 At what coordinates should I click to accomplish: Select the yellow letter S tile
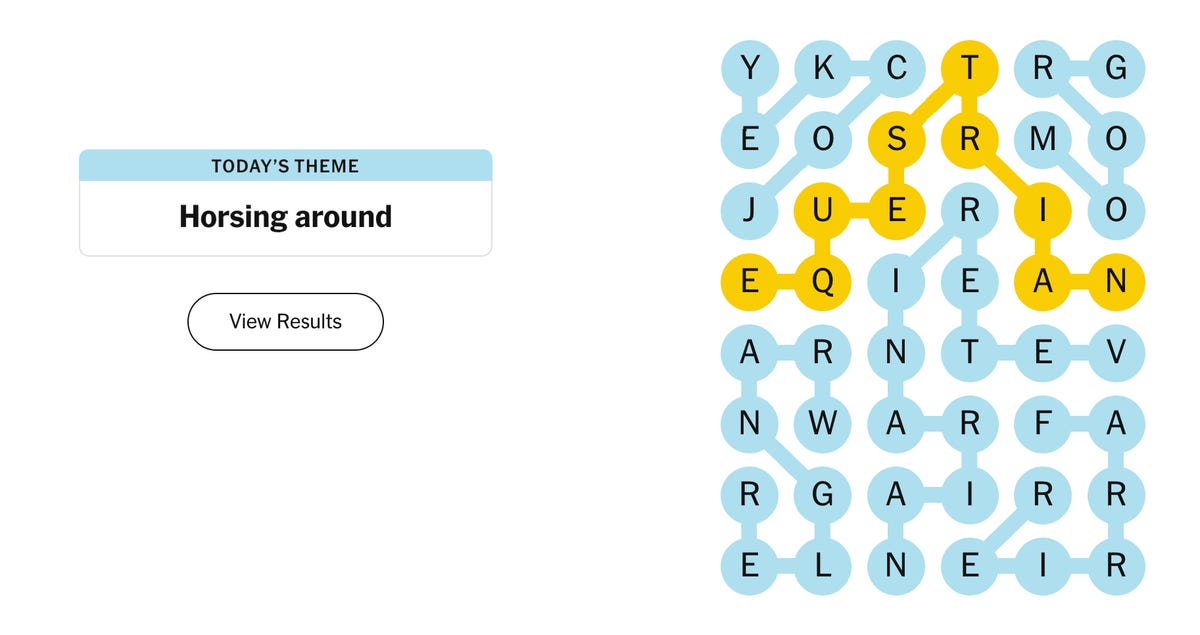coord(896,140)
